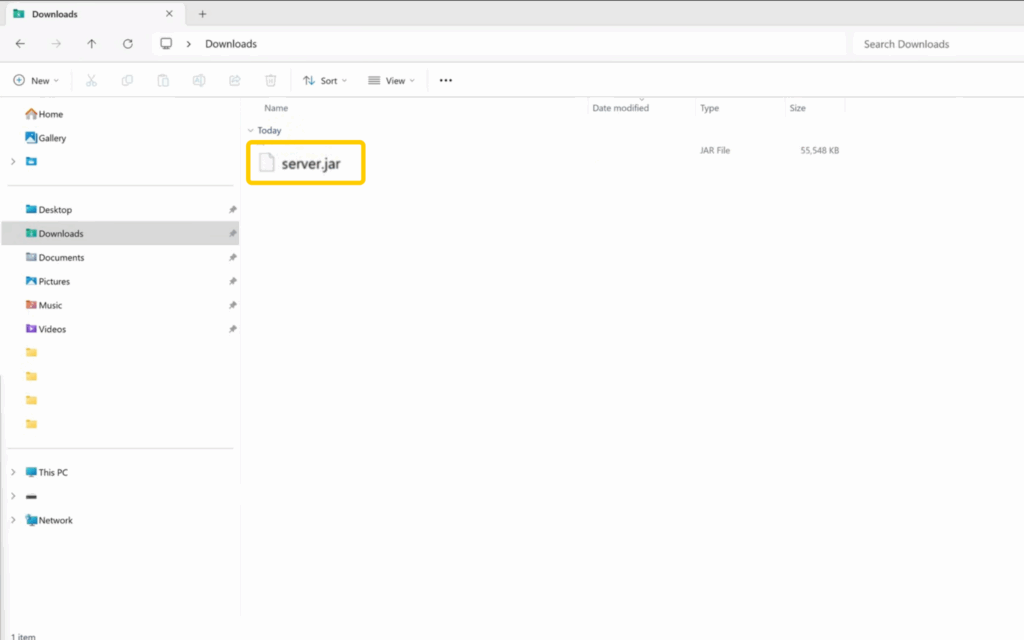This screenshot has height=640, width=1024.
Task: Click the Cut scissors icon
Action: coord(91,80)
